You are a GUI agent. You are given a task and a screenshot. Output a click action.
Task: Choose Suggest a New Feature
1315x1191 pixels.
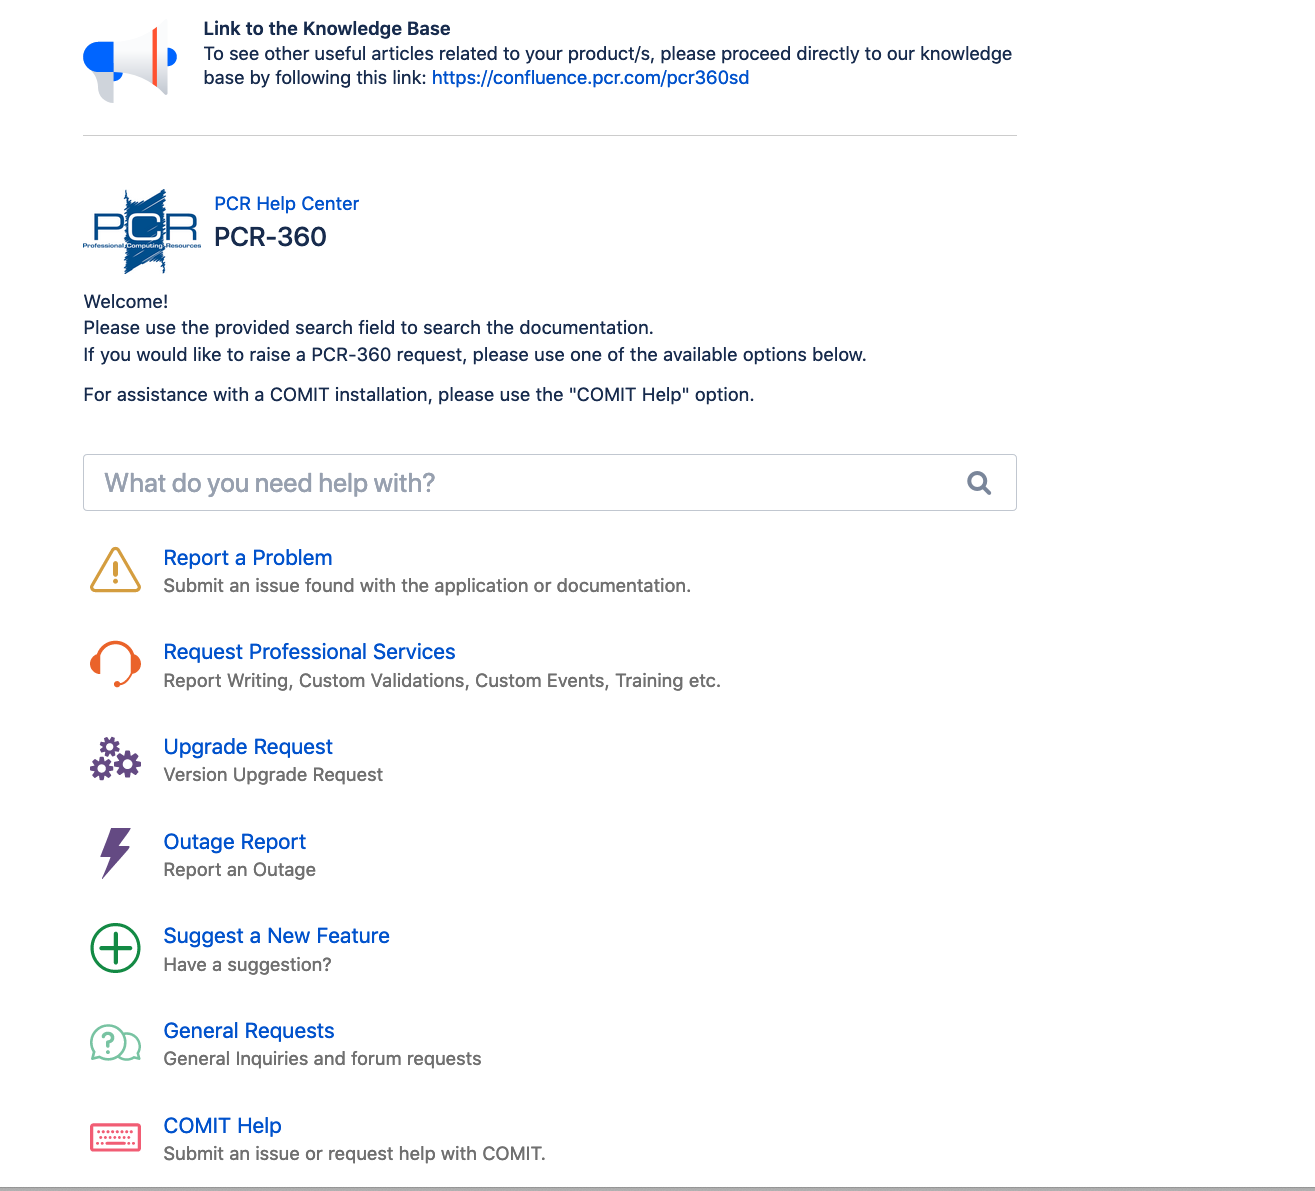276,935
